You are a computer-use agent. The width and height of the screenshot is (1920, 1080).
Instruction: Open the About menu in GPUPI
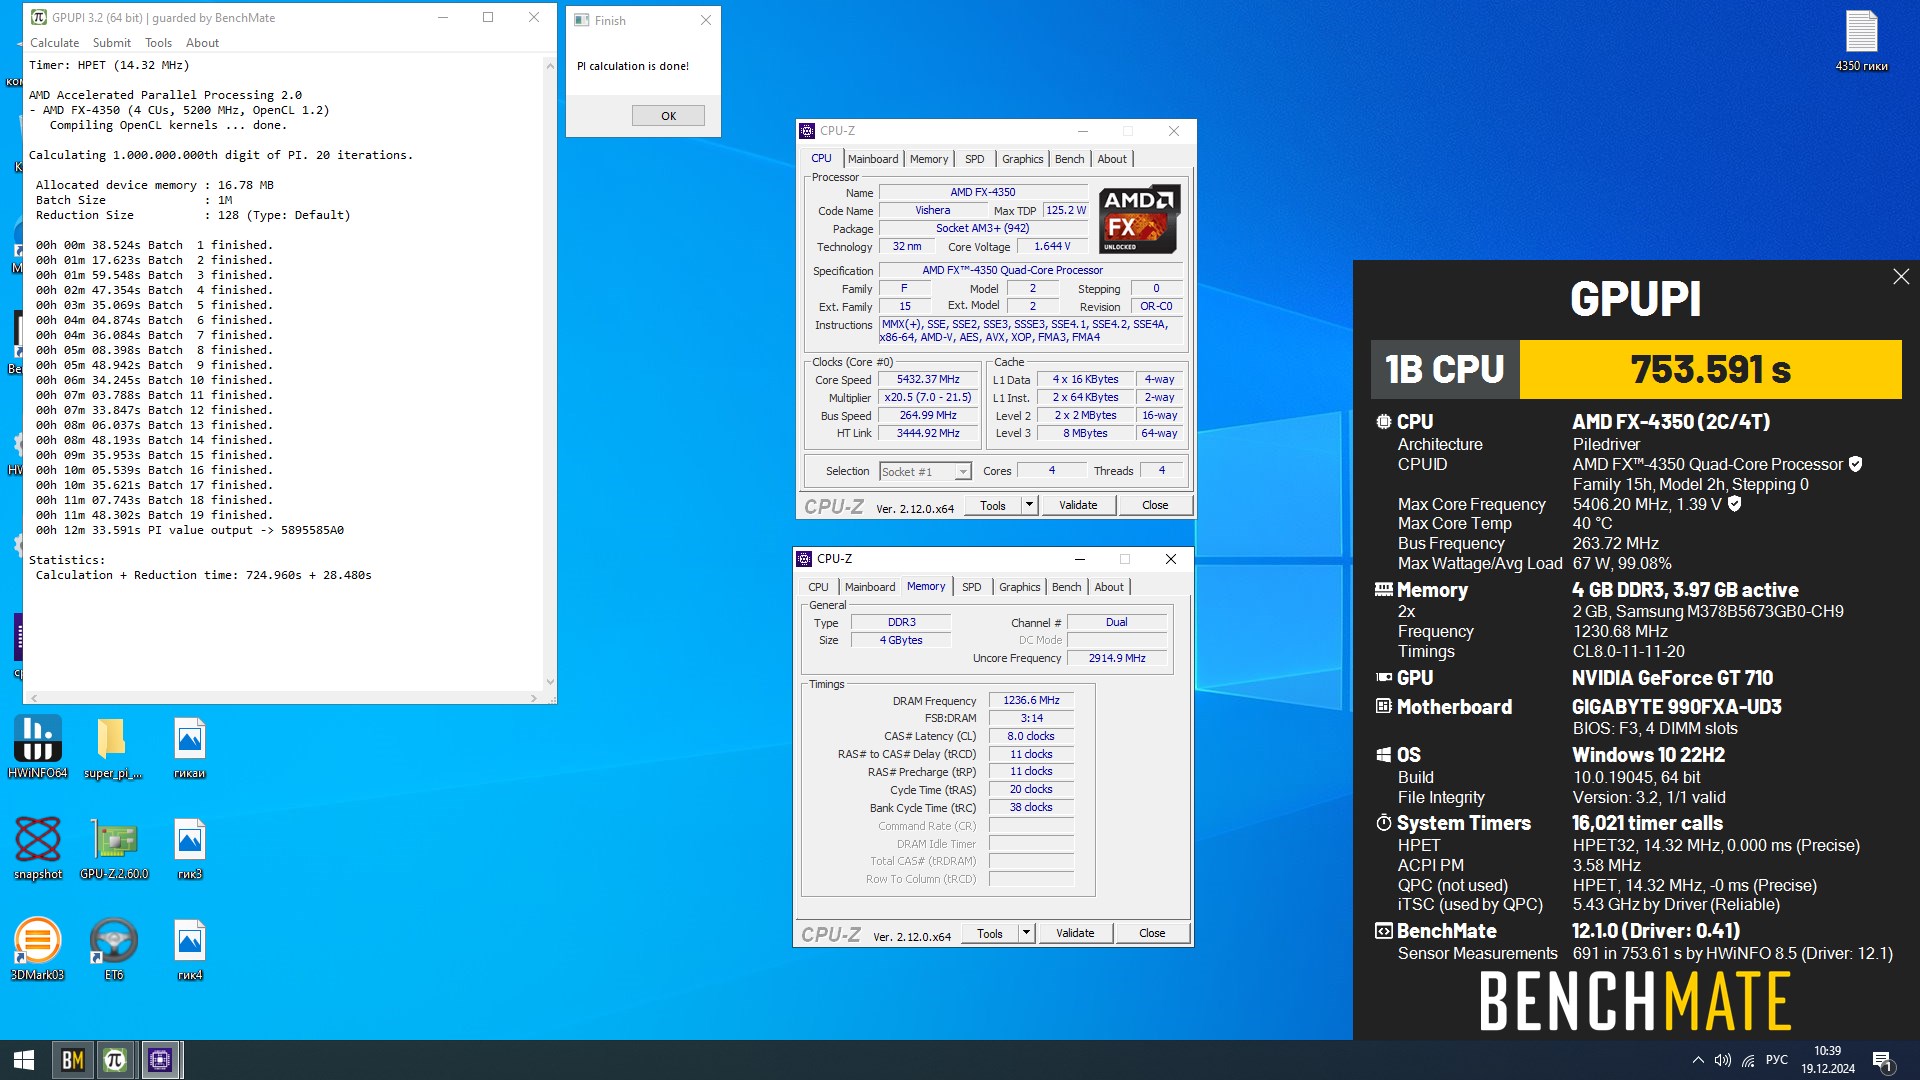[202, 43]
